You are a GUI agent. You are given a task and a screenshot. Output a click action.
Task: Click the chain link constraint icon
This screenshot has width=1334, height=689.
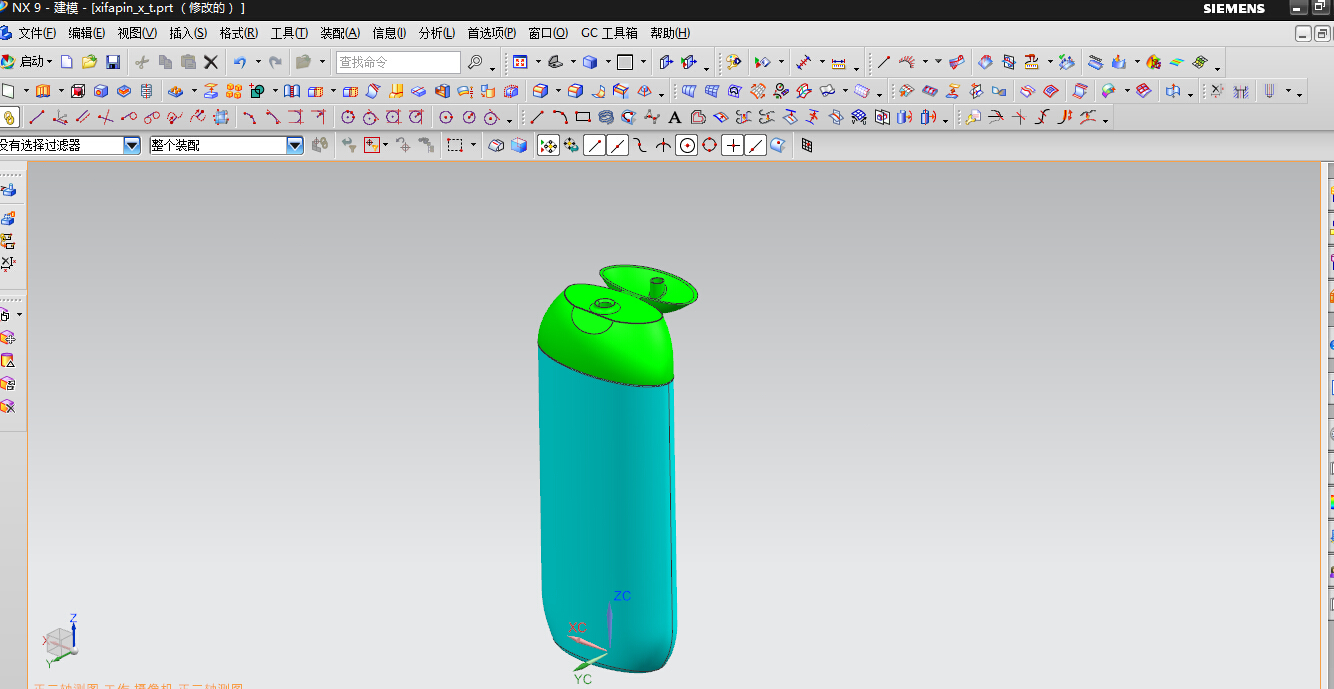tap(9, 117)
